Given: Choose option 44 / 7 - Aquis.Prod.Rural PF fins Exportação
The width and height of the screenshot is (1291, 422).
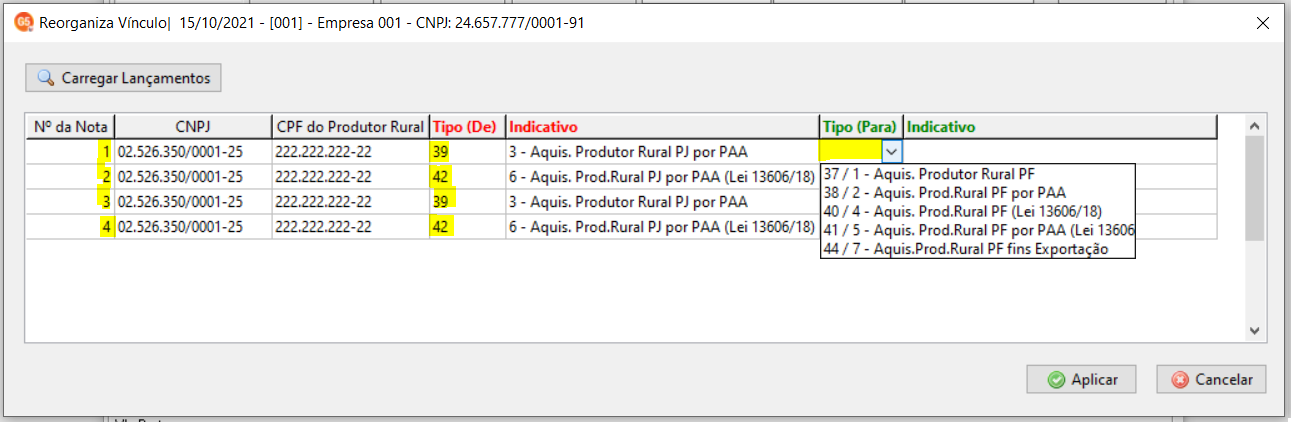Looking at the screenshot, I should (x=977, y=249).
